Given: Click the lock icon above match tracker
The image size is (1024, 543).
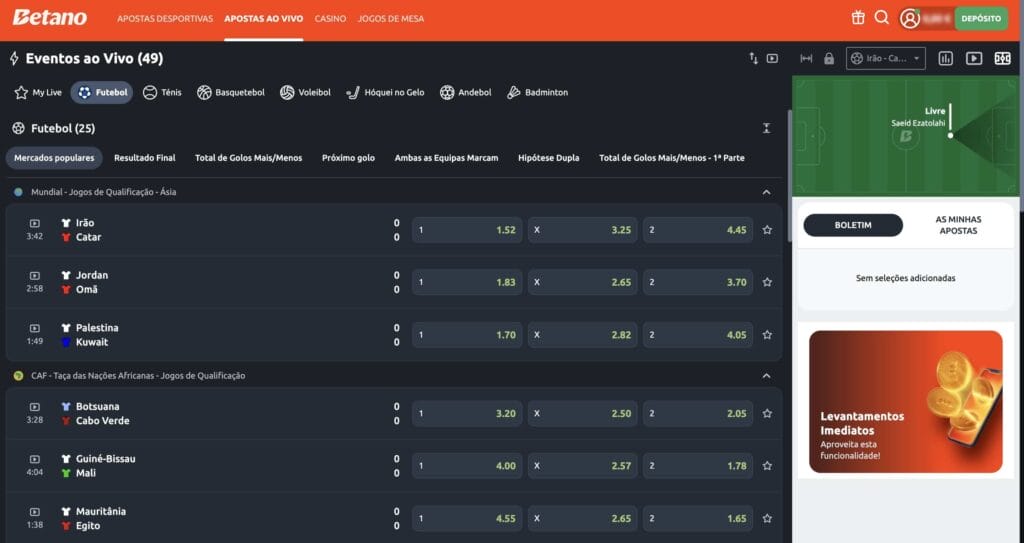Looking at the screenshot, I should (x=829, y=58).
